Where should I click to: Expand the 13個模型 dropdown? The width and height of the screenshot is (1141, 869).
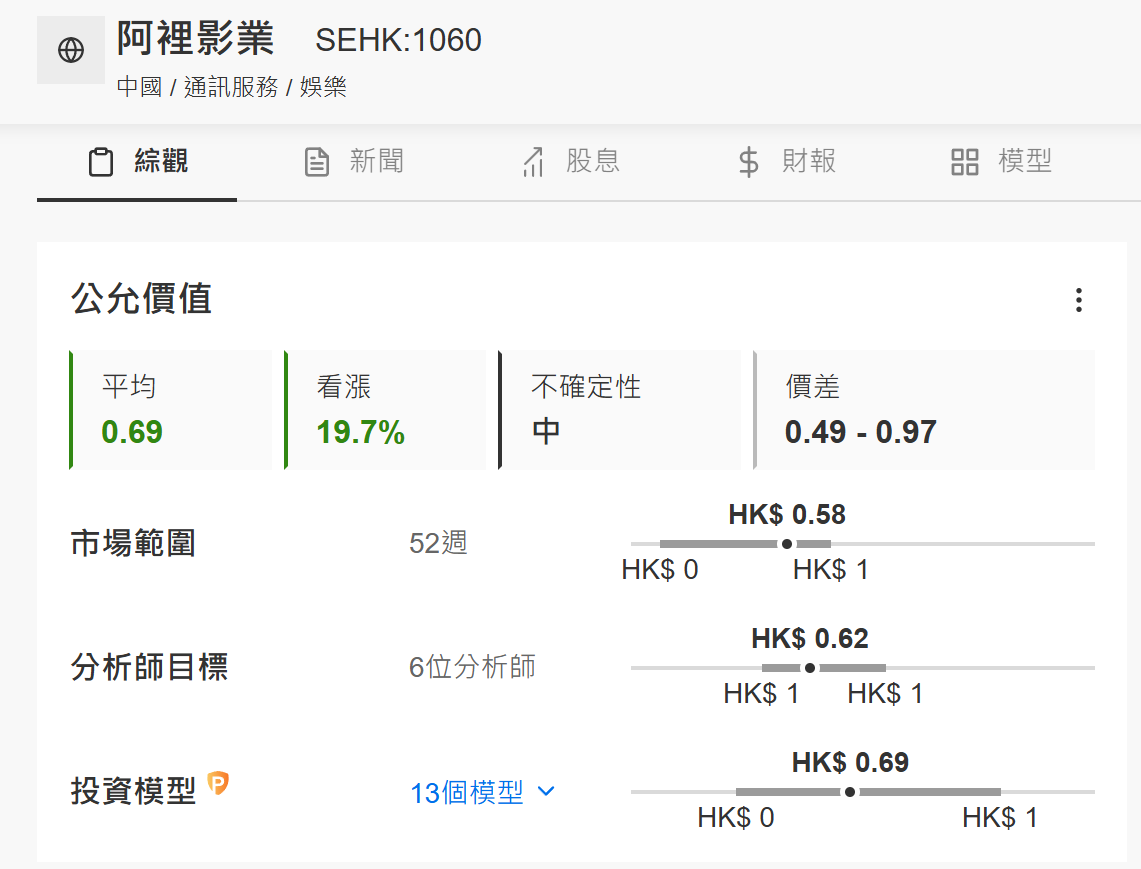click(x=482, y=793)
